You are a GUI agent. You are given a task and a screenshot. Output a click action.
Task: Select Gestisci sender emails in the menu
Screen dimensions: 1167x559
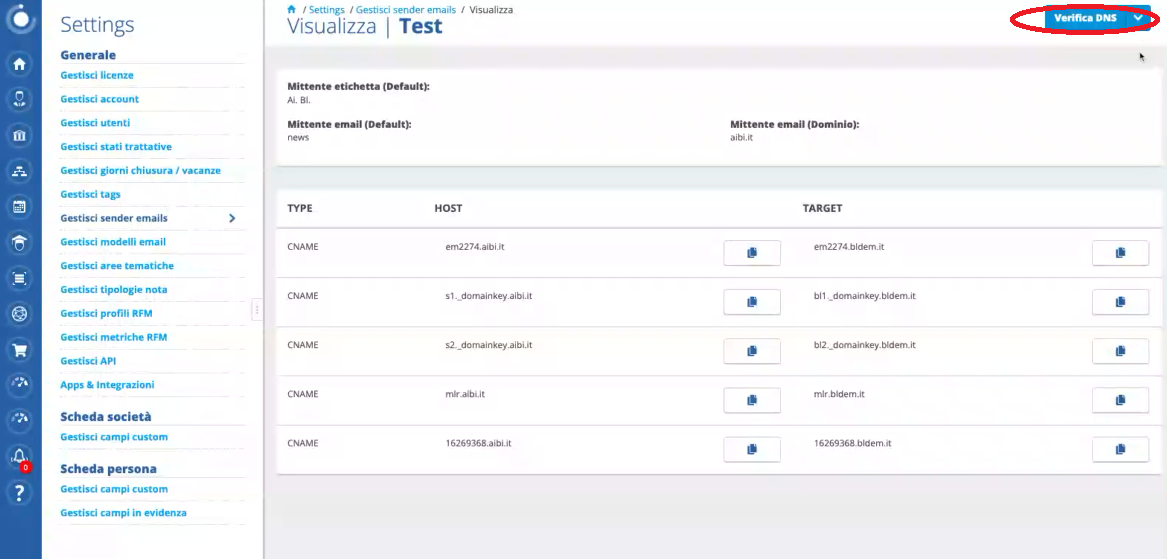pyautogui.click(x=114, y=218)
